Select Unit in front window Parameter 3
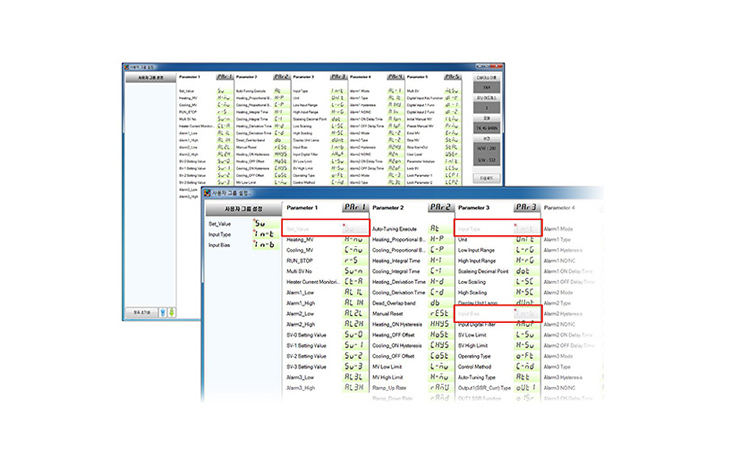Viewport: 750px width, 457px height. click(463, 239)
